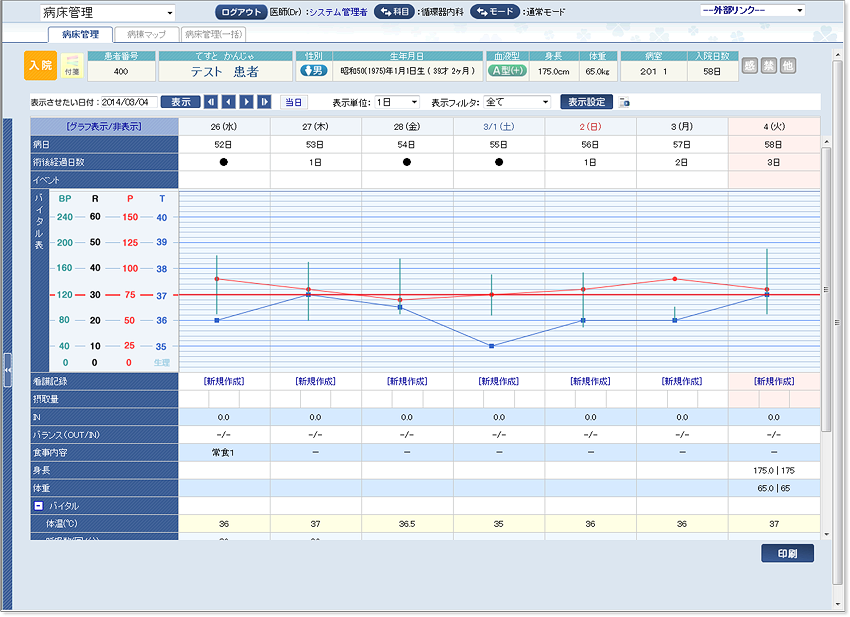Viewport: 850px width, 617px height.
Task: Switch to 病棟マップ tab
Action: pyautogui.click(x=146, y=34)
